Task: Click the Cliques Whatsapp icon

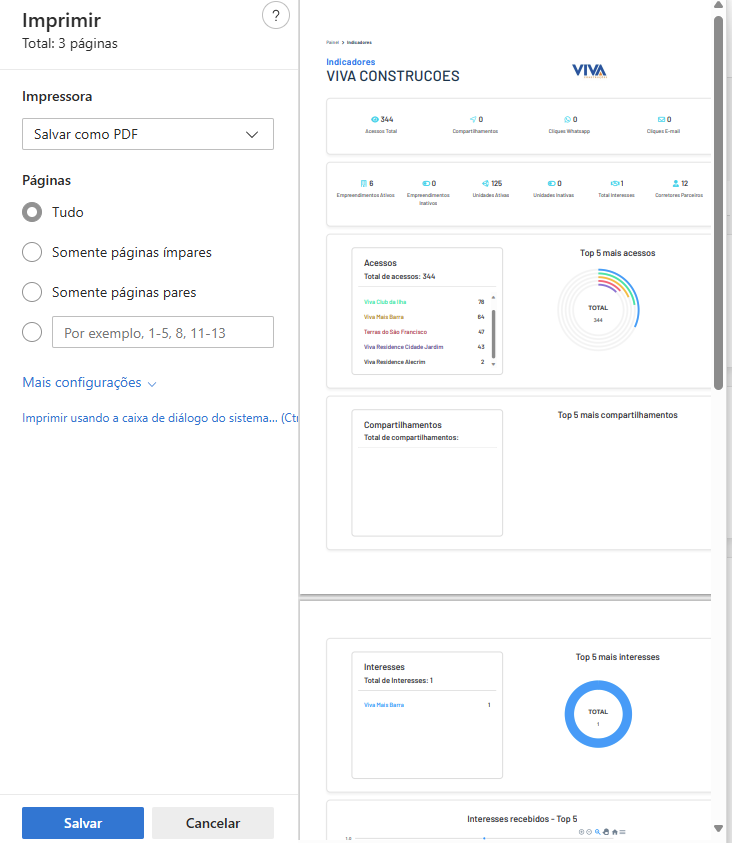Action: 567,119
